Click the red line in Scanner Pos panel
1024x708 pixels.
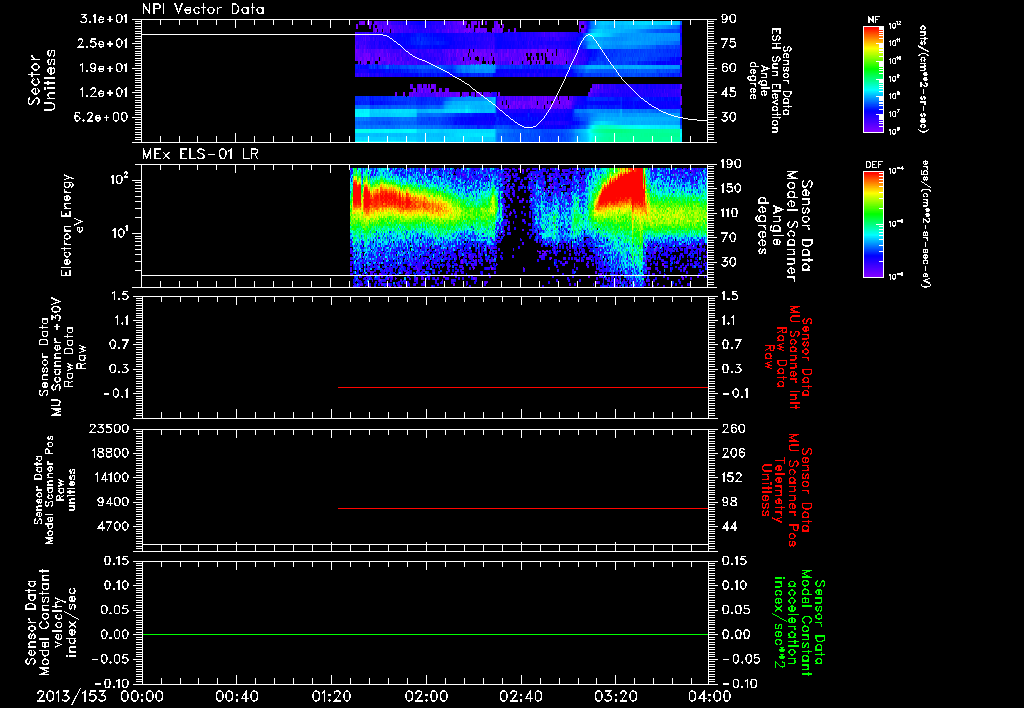click(x=522, y=508)
